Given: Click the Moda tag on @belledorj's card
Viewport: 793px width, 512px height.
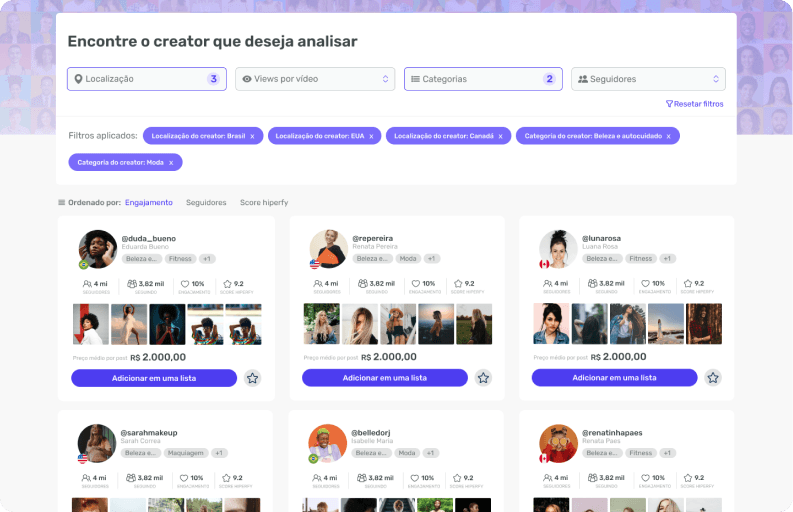Looking at the screenshot, I should [407, 453].
